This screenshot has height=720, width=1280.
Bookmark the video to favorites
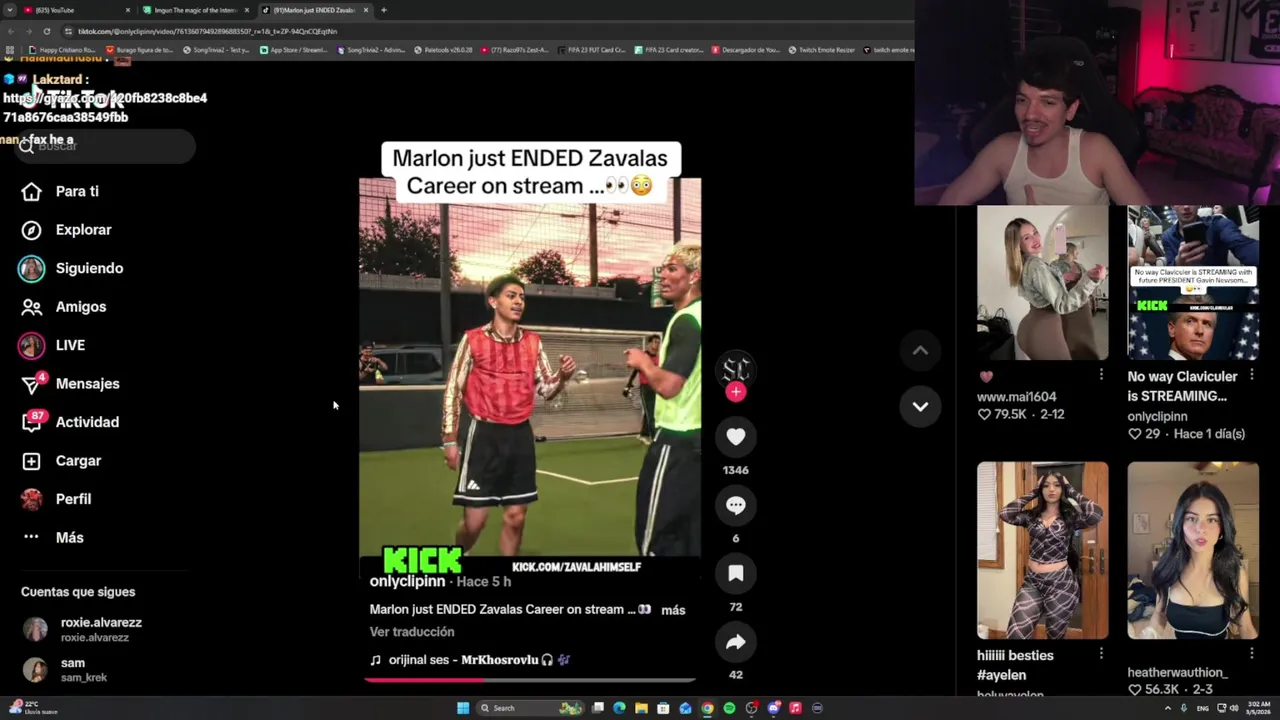[735, 573]
